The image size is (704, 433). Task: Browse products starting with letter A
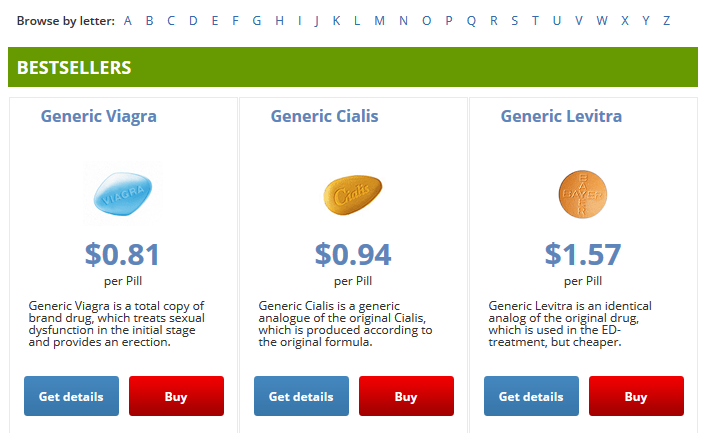(128, 21)
